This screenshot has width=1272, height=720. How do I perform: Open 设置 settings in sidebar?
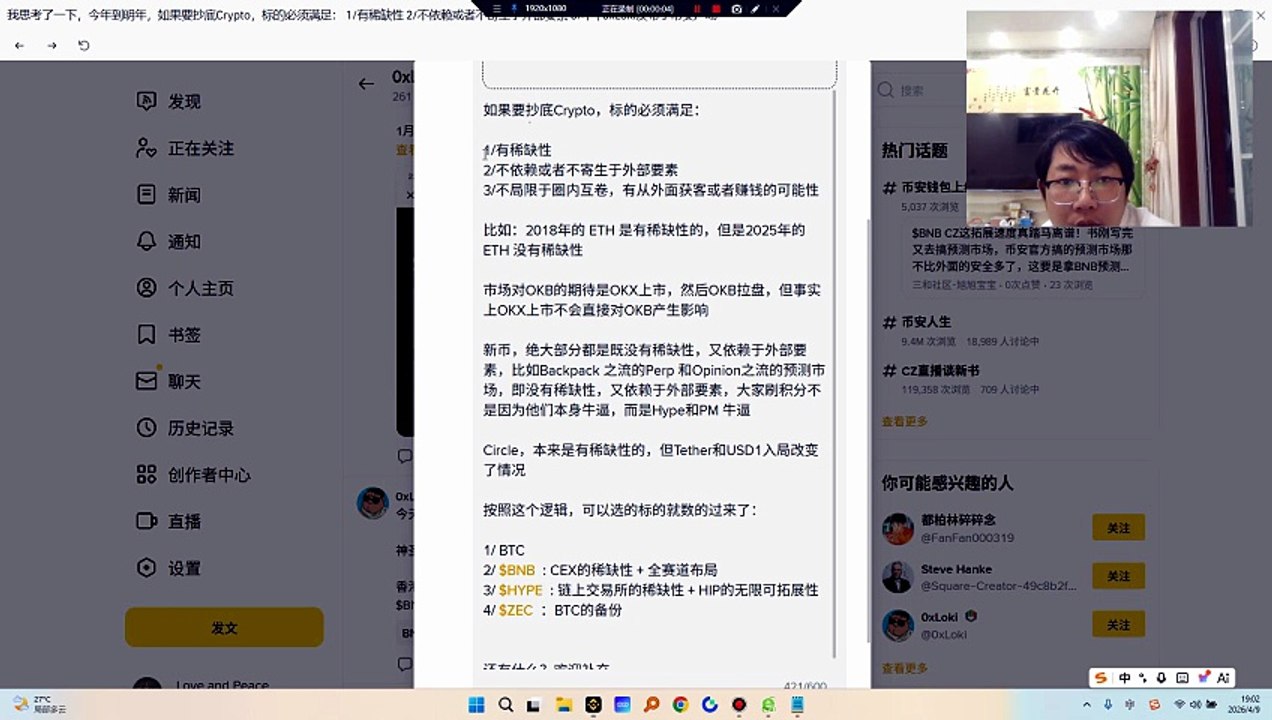click(x=168, y=568)
